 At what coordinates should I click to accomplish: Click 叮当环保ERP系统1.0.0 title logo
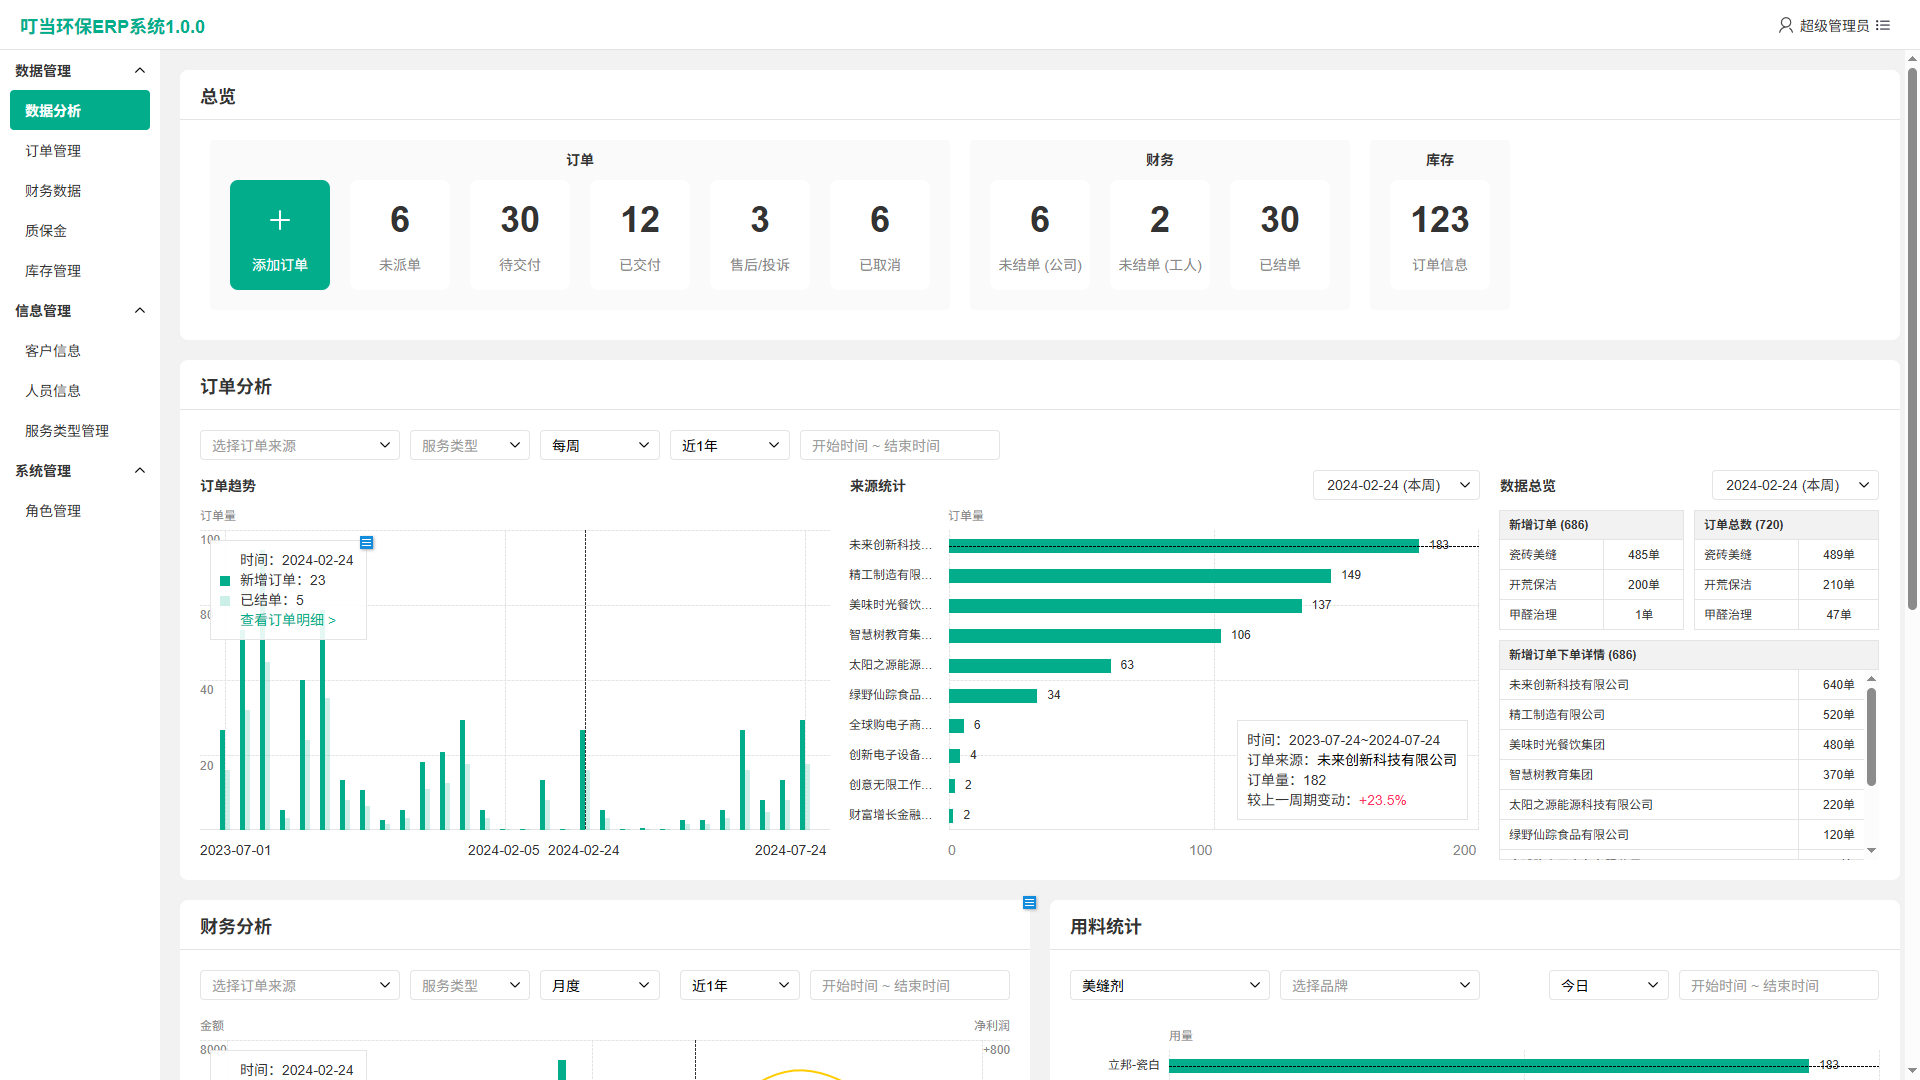point(112,26)
